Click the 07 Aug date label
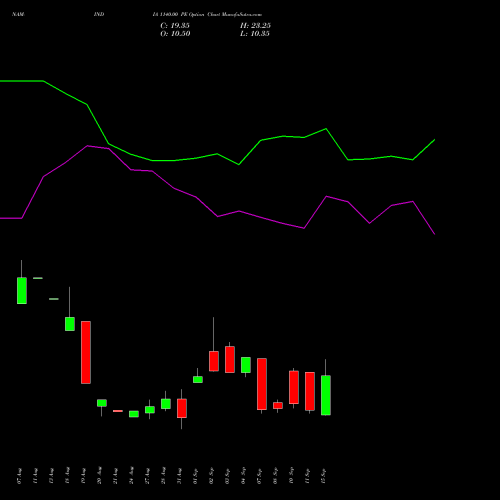The width and height of the screenshot is (500, 500). (19, 476)
